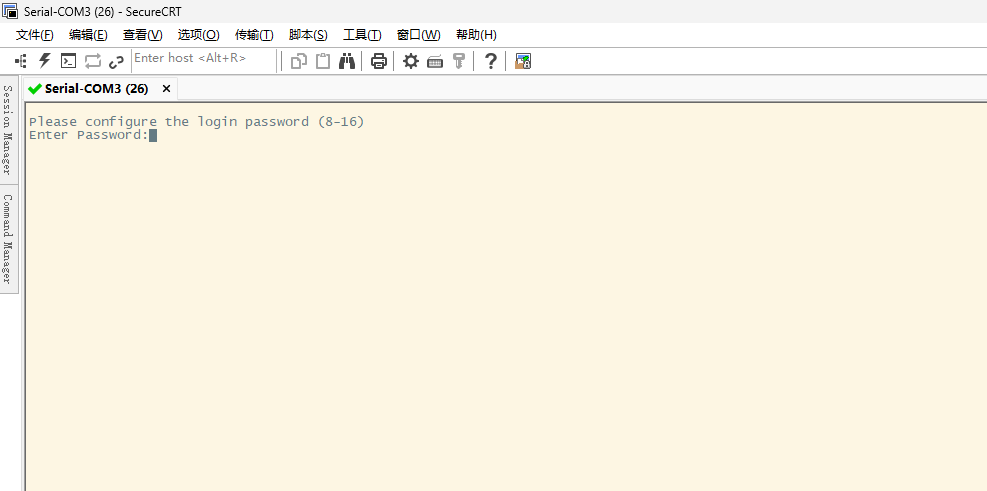Open Session Options gear icon

(x=410, y=61)
